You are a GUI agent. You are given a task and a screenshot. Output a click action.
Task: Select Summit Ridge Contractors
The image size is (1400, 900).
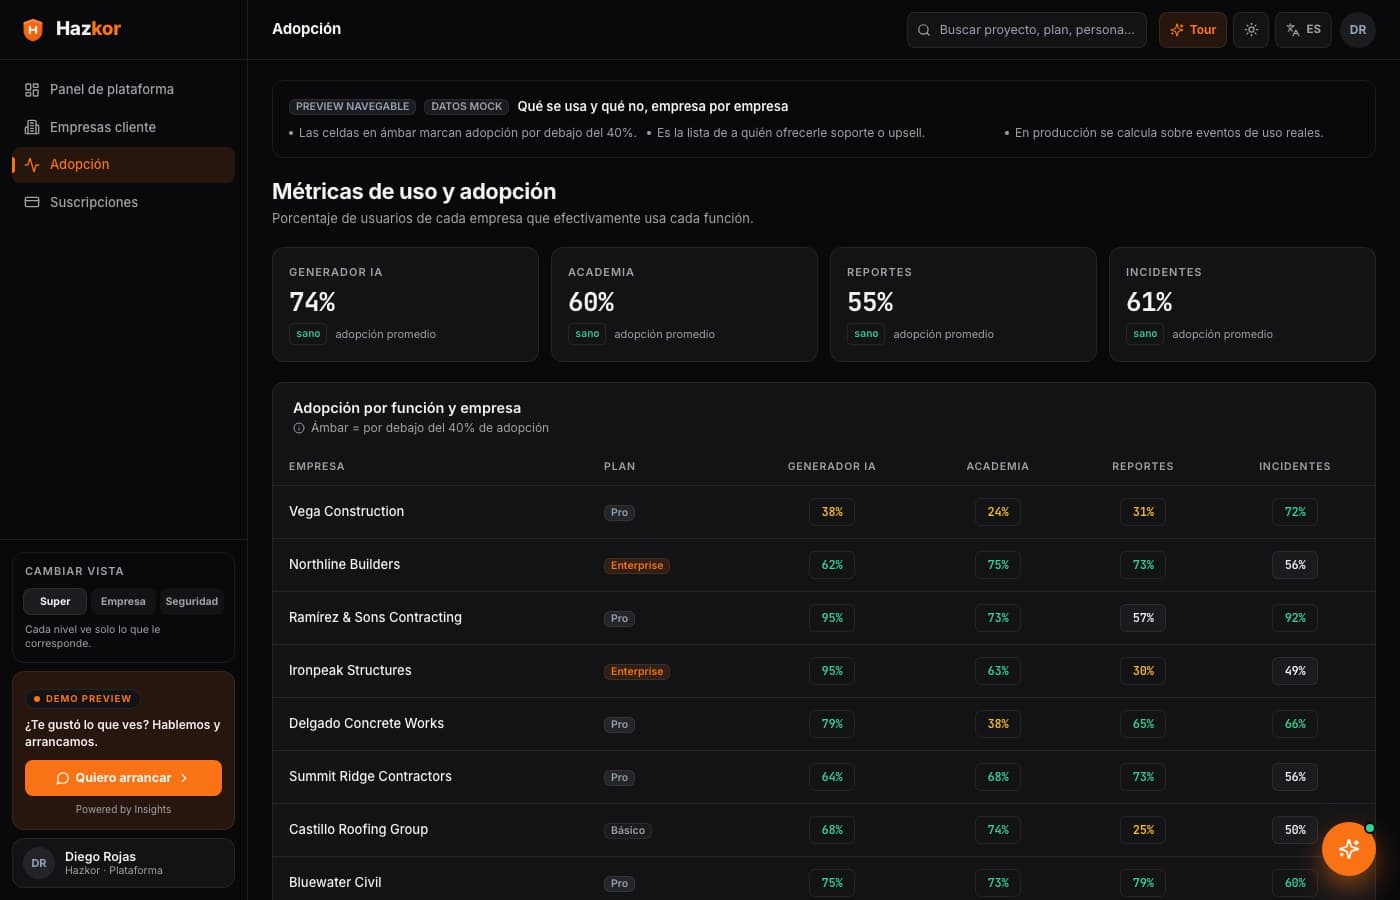pyautogui.click(x=371, y=776)
